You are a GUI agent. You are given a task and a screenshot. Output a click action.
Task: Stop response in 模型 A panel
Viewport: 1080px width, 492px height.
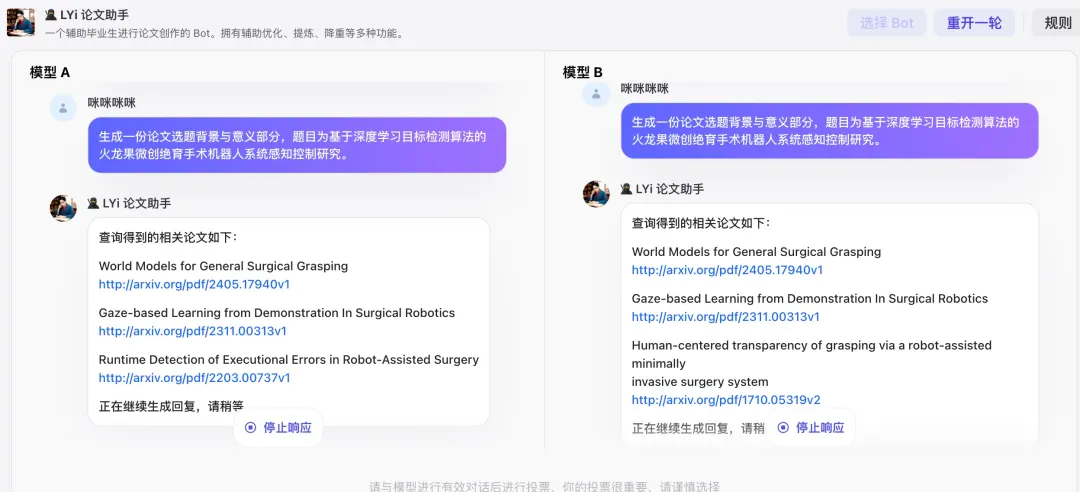pos(278,427)
